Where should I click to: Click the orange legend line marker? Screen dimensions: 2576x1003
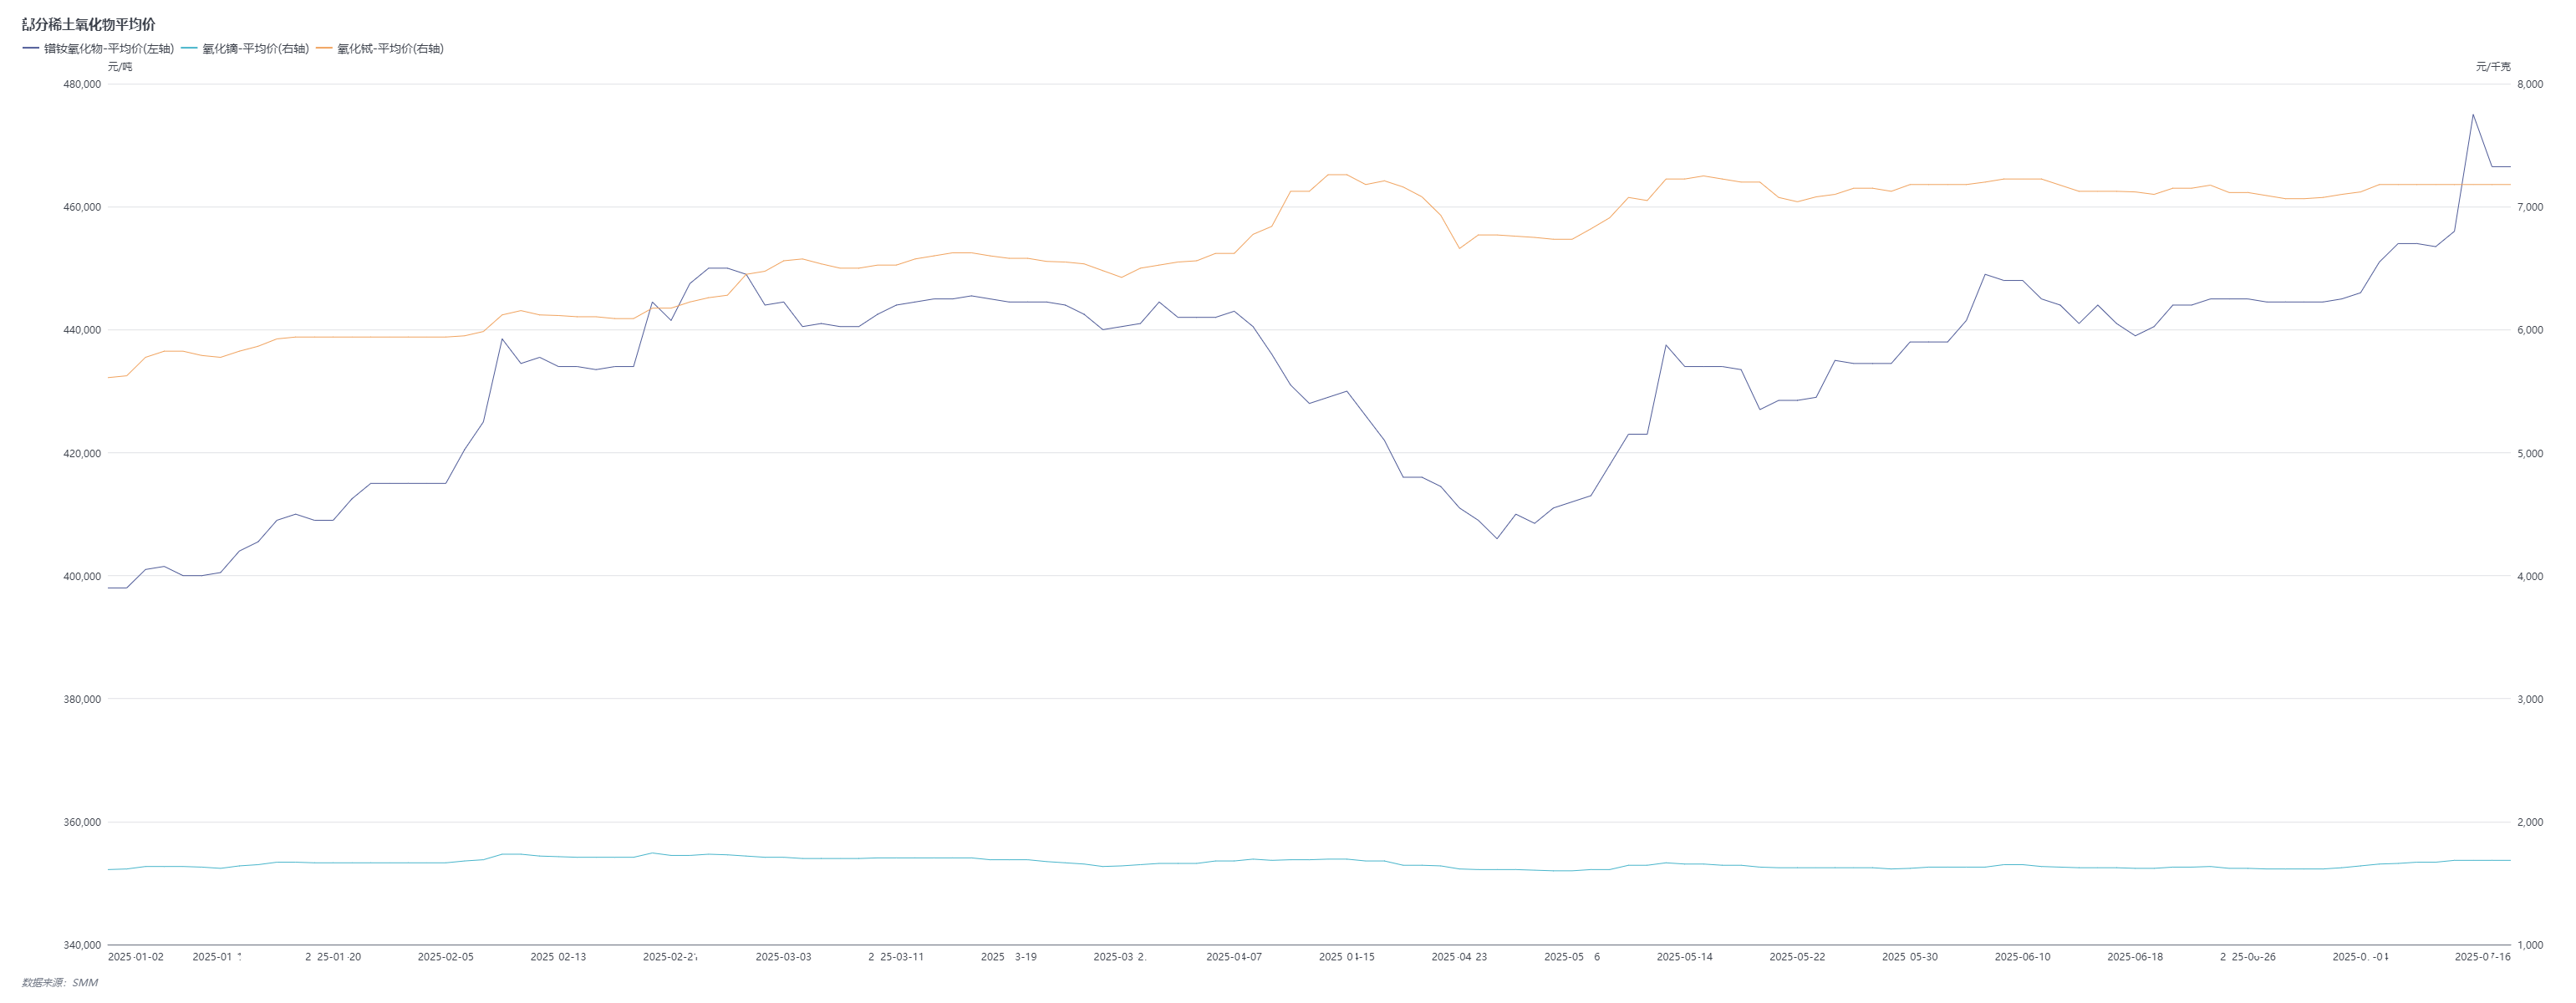coord(325,48)
